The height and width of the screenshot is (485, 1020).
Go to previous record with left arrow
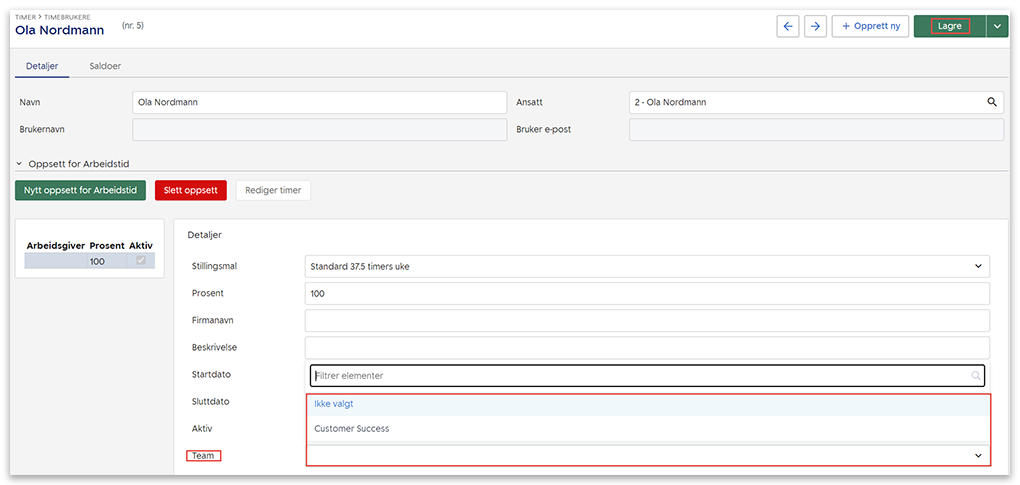pyautogui.click(x=789, y=27)
